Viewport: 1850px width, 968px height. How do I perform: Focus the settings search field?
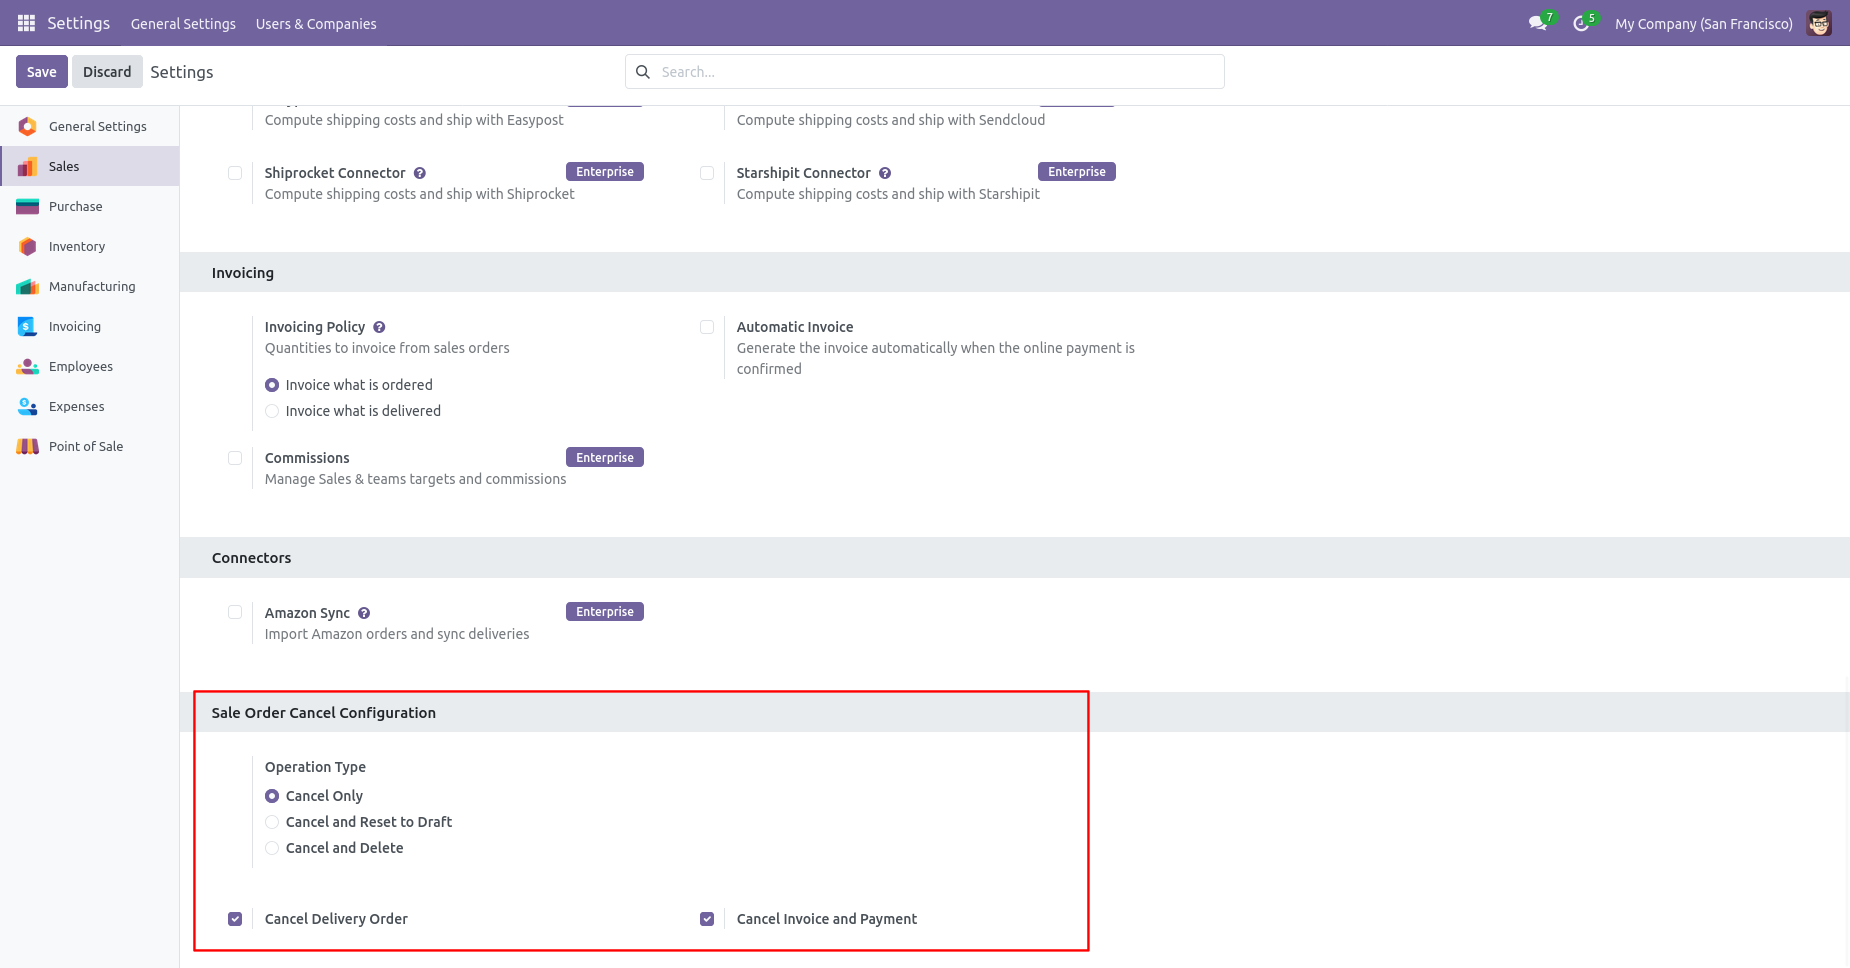(x=925, y=72)
